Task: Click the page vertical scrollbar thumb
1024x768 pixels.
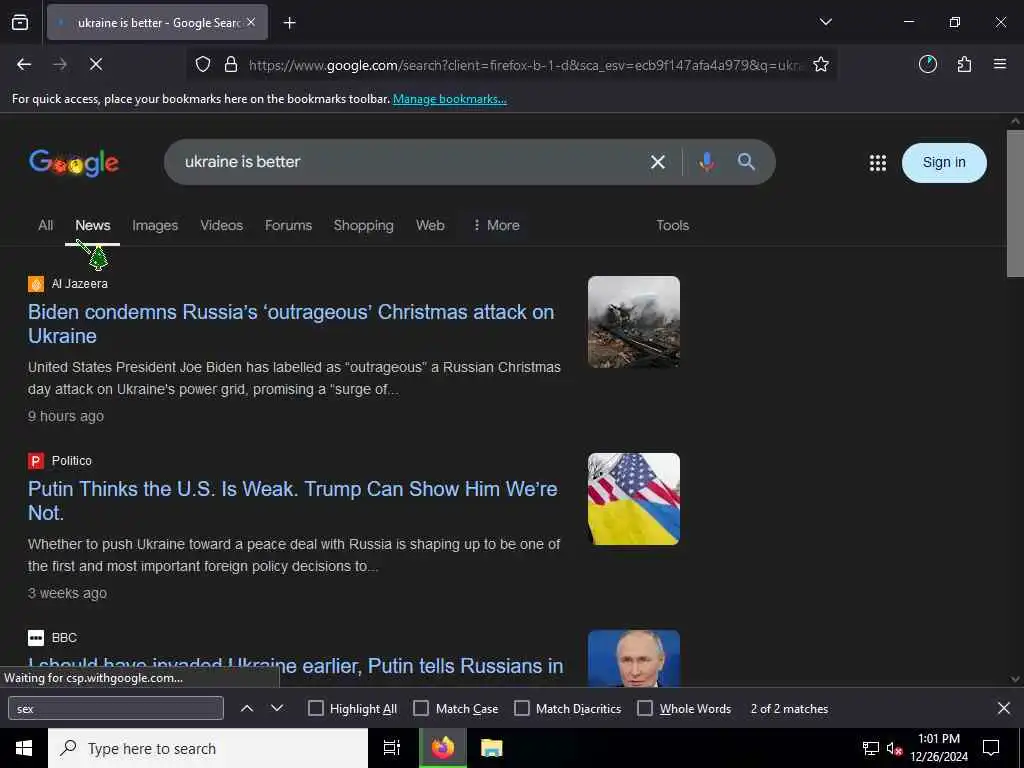Action: [x=1015, y=204]
